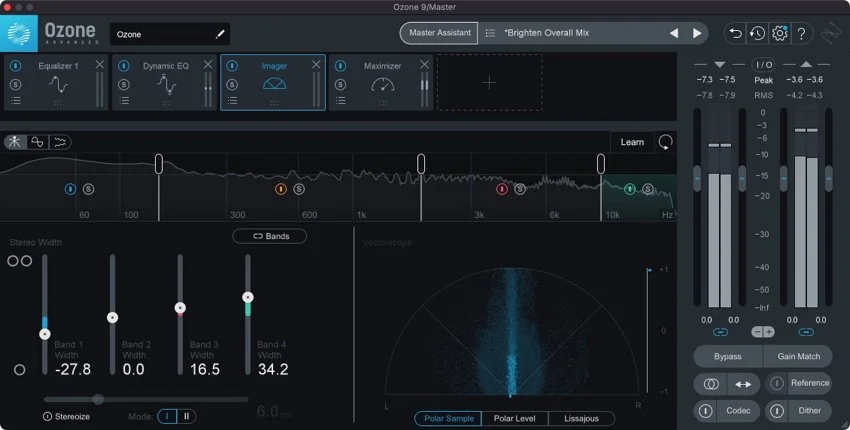
Task: Click the Bypass button
Action: point(727,356)
